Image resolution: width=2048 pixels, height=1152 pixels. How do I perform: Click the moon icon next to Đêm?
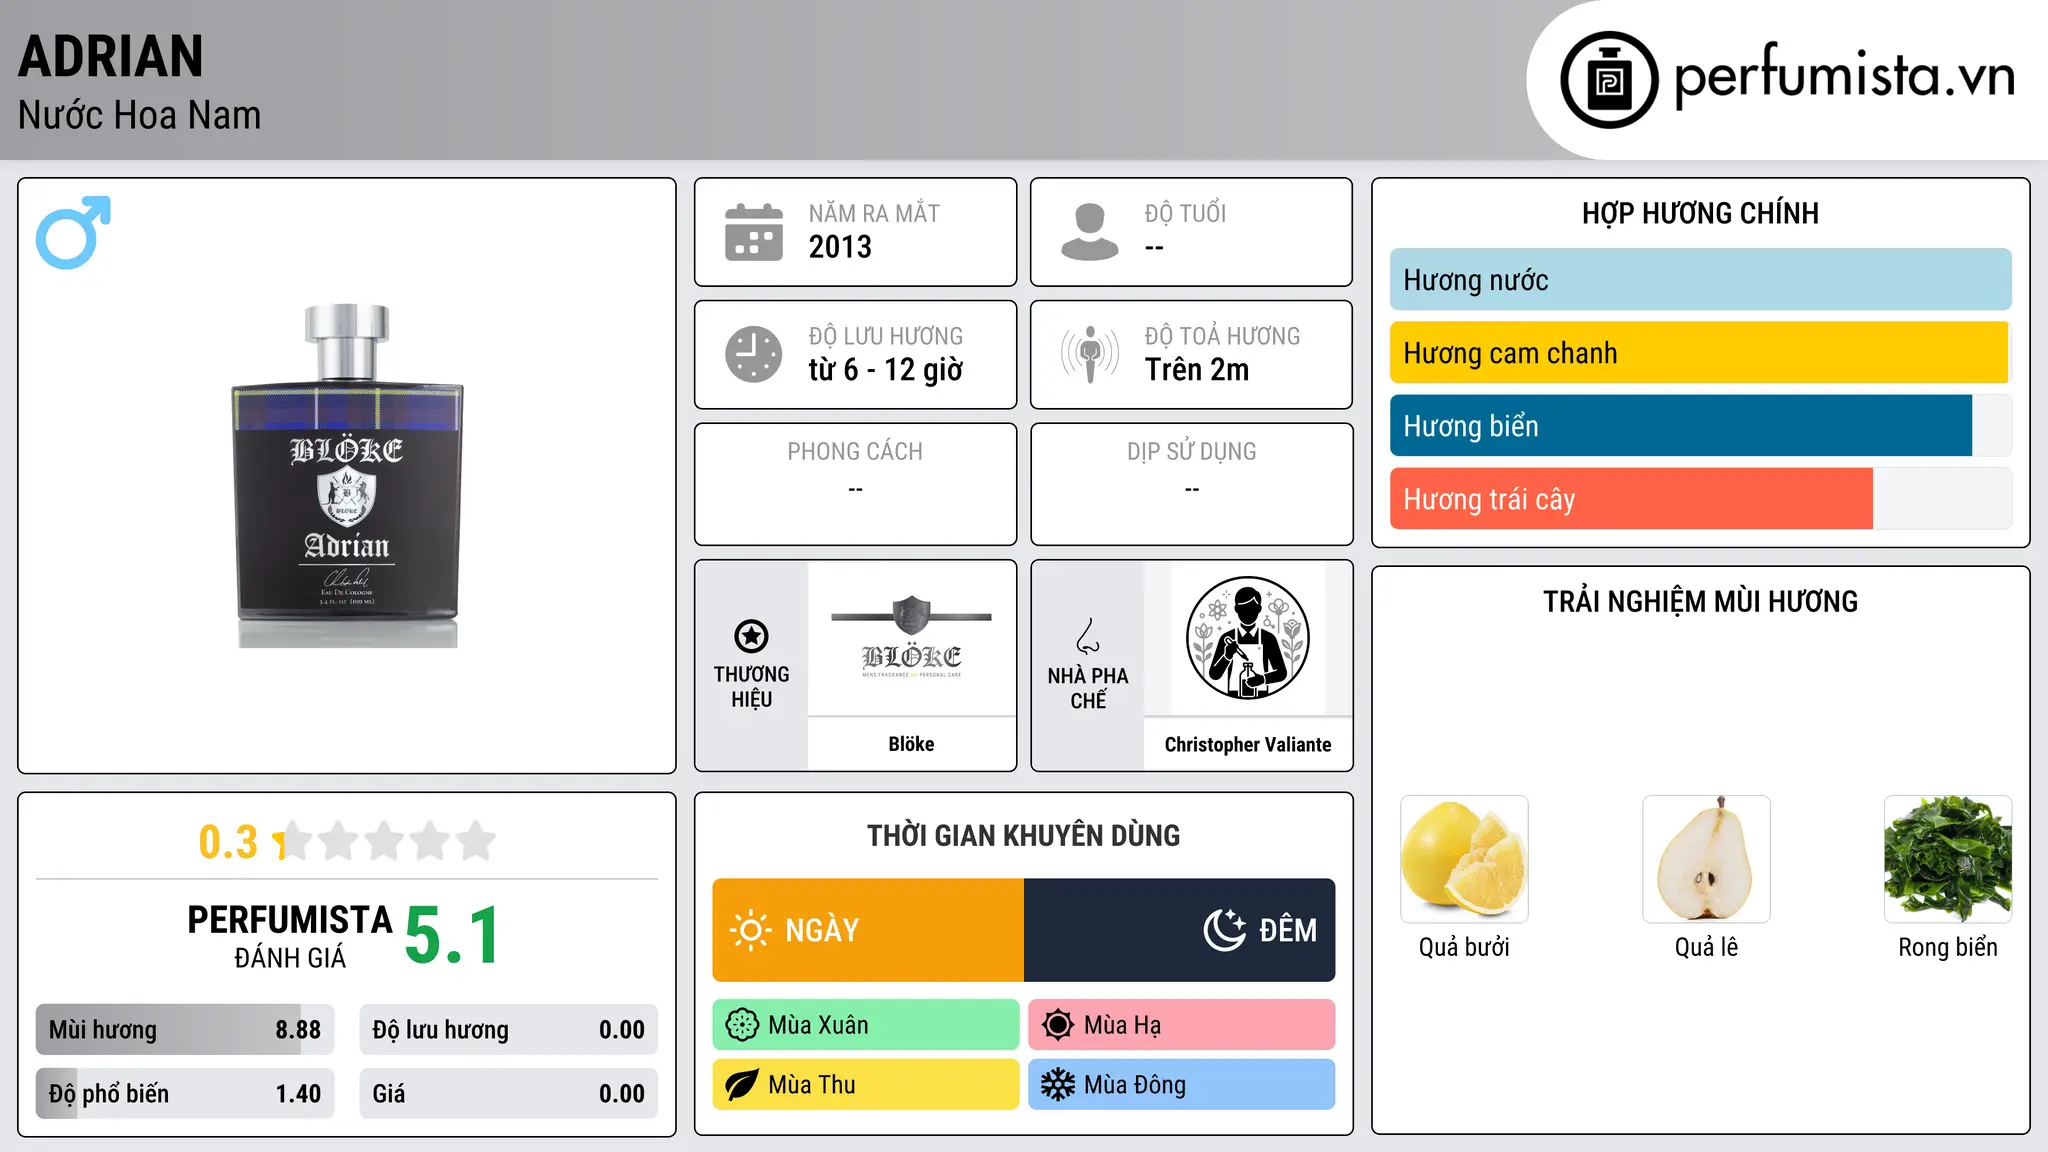(x=1225, y=930)
